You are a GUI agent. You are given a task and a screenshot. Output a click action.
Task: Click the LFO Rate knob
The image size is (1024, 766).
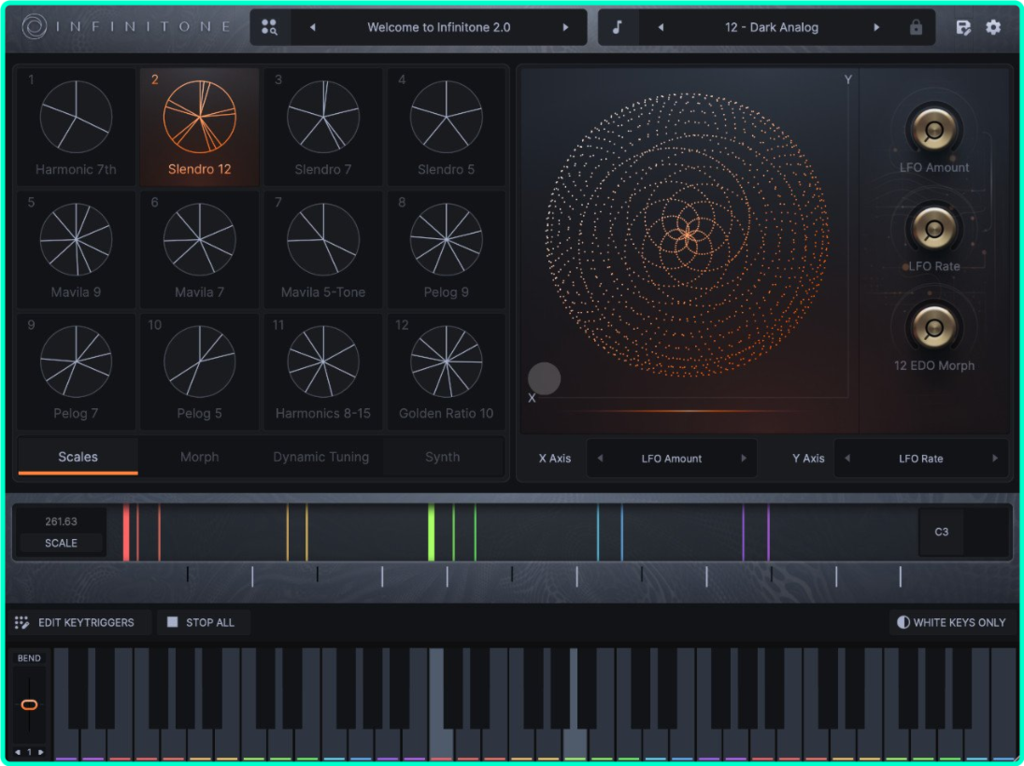pyautogui.click(x=933, y=228)
